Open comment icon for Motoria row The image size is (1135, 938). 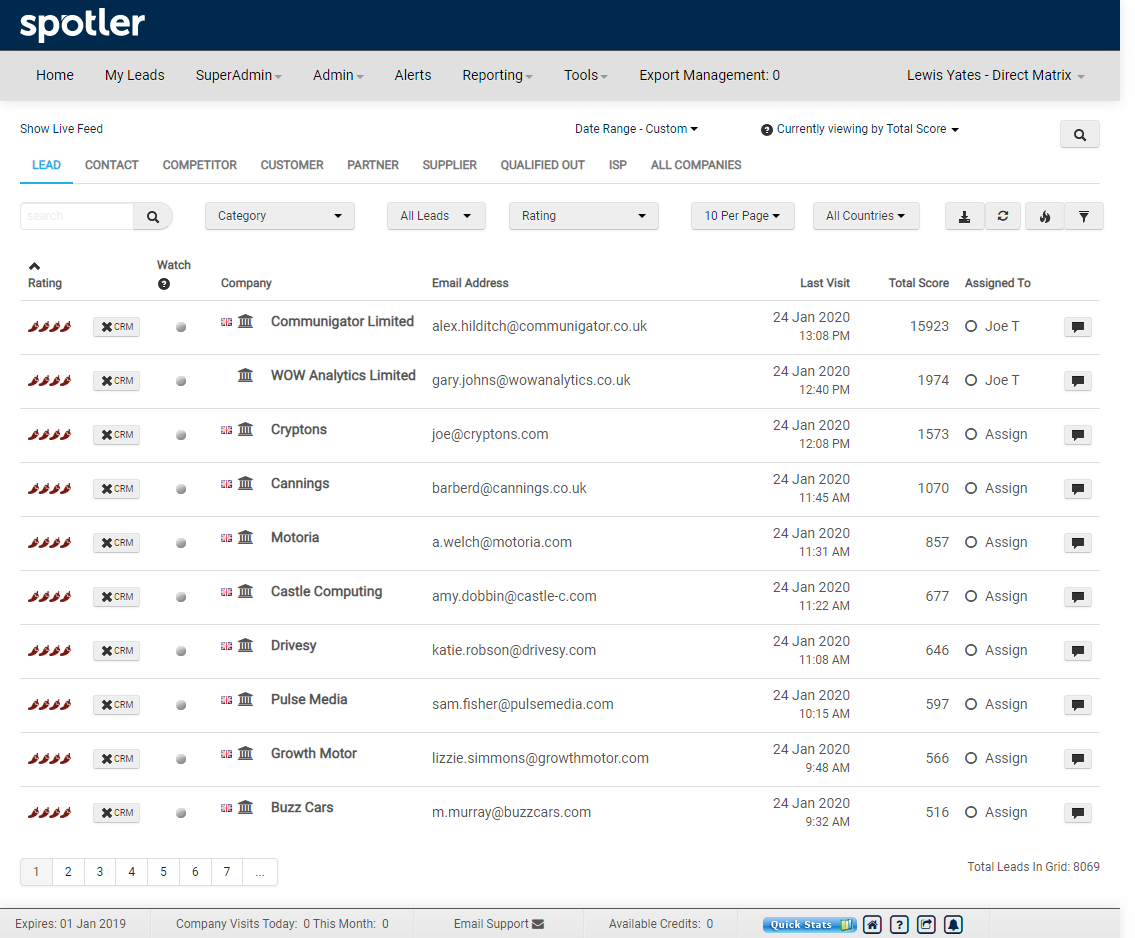click(1078, 543)
